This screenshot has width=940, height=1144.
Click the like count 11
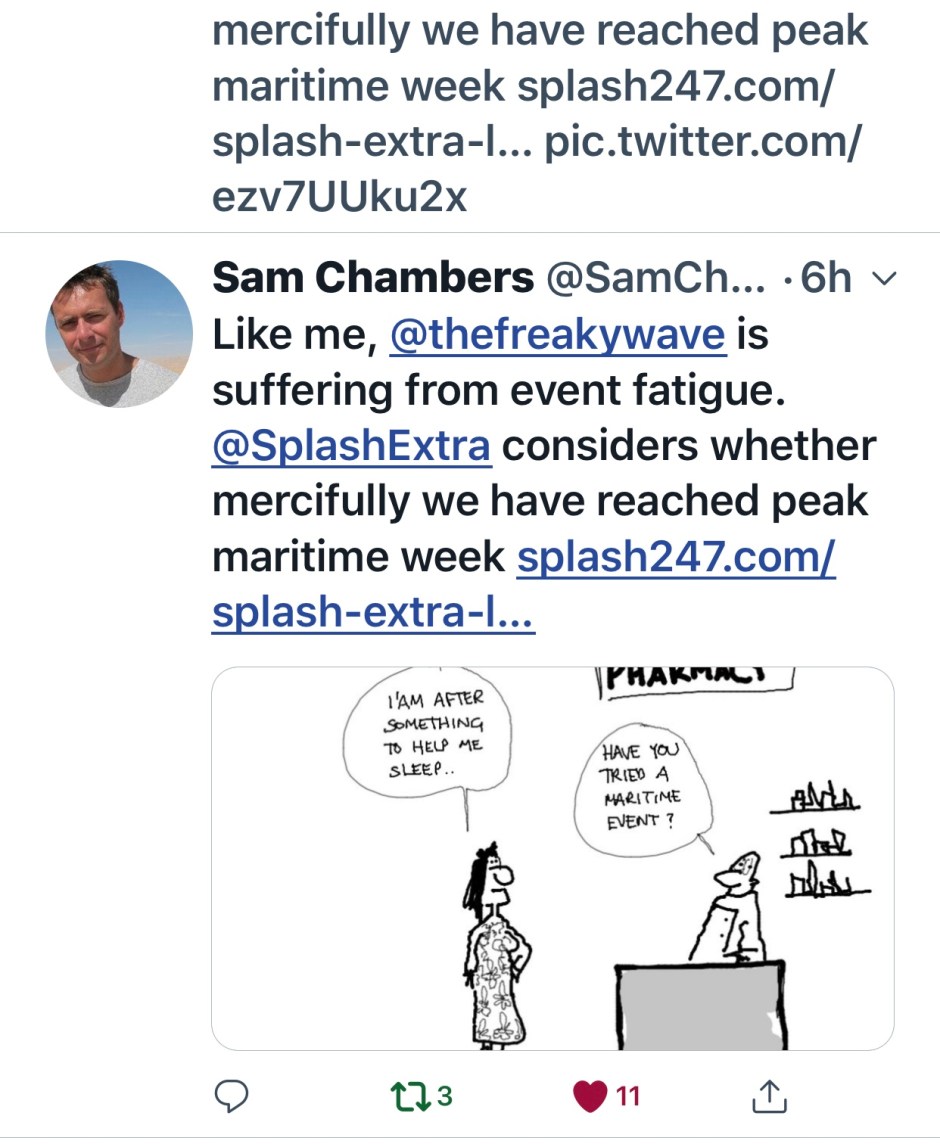click(x=627, y=1096)
